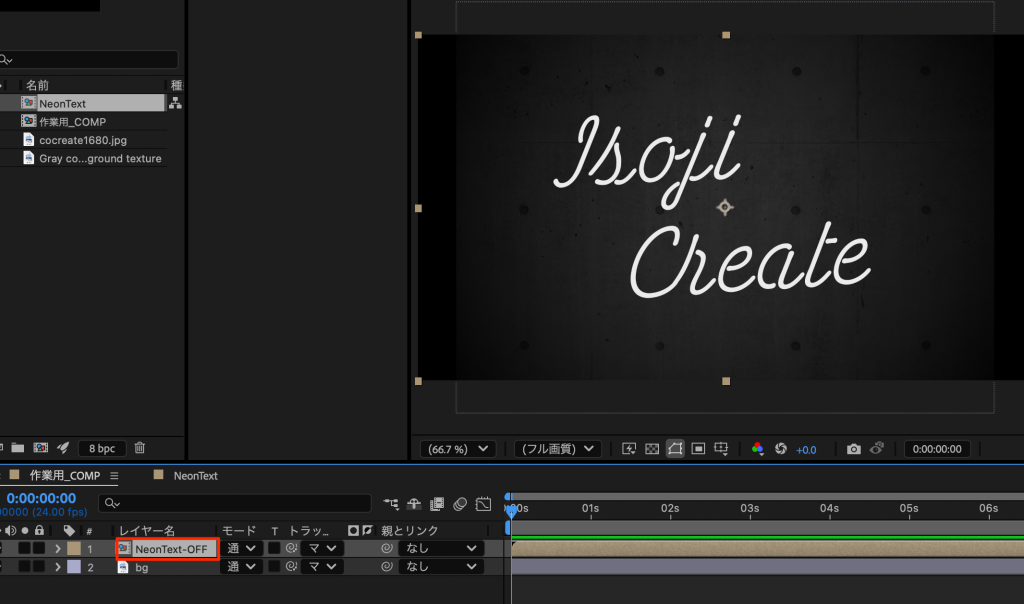Open the graph editor icon in timeline

pyautogui.click(x=484, y=503)
